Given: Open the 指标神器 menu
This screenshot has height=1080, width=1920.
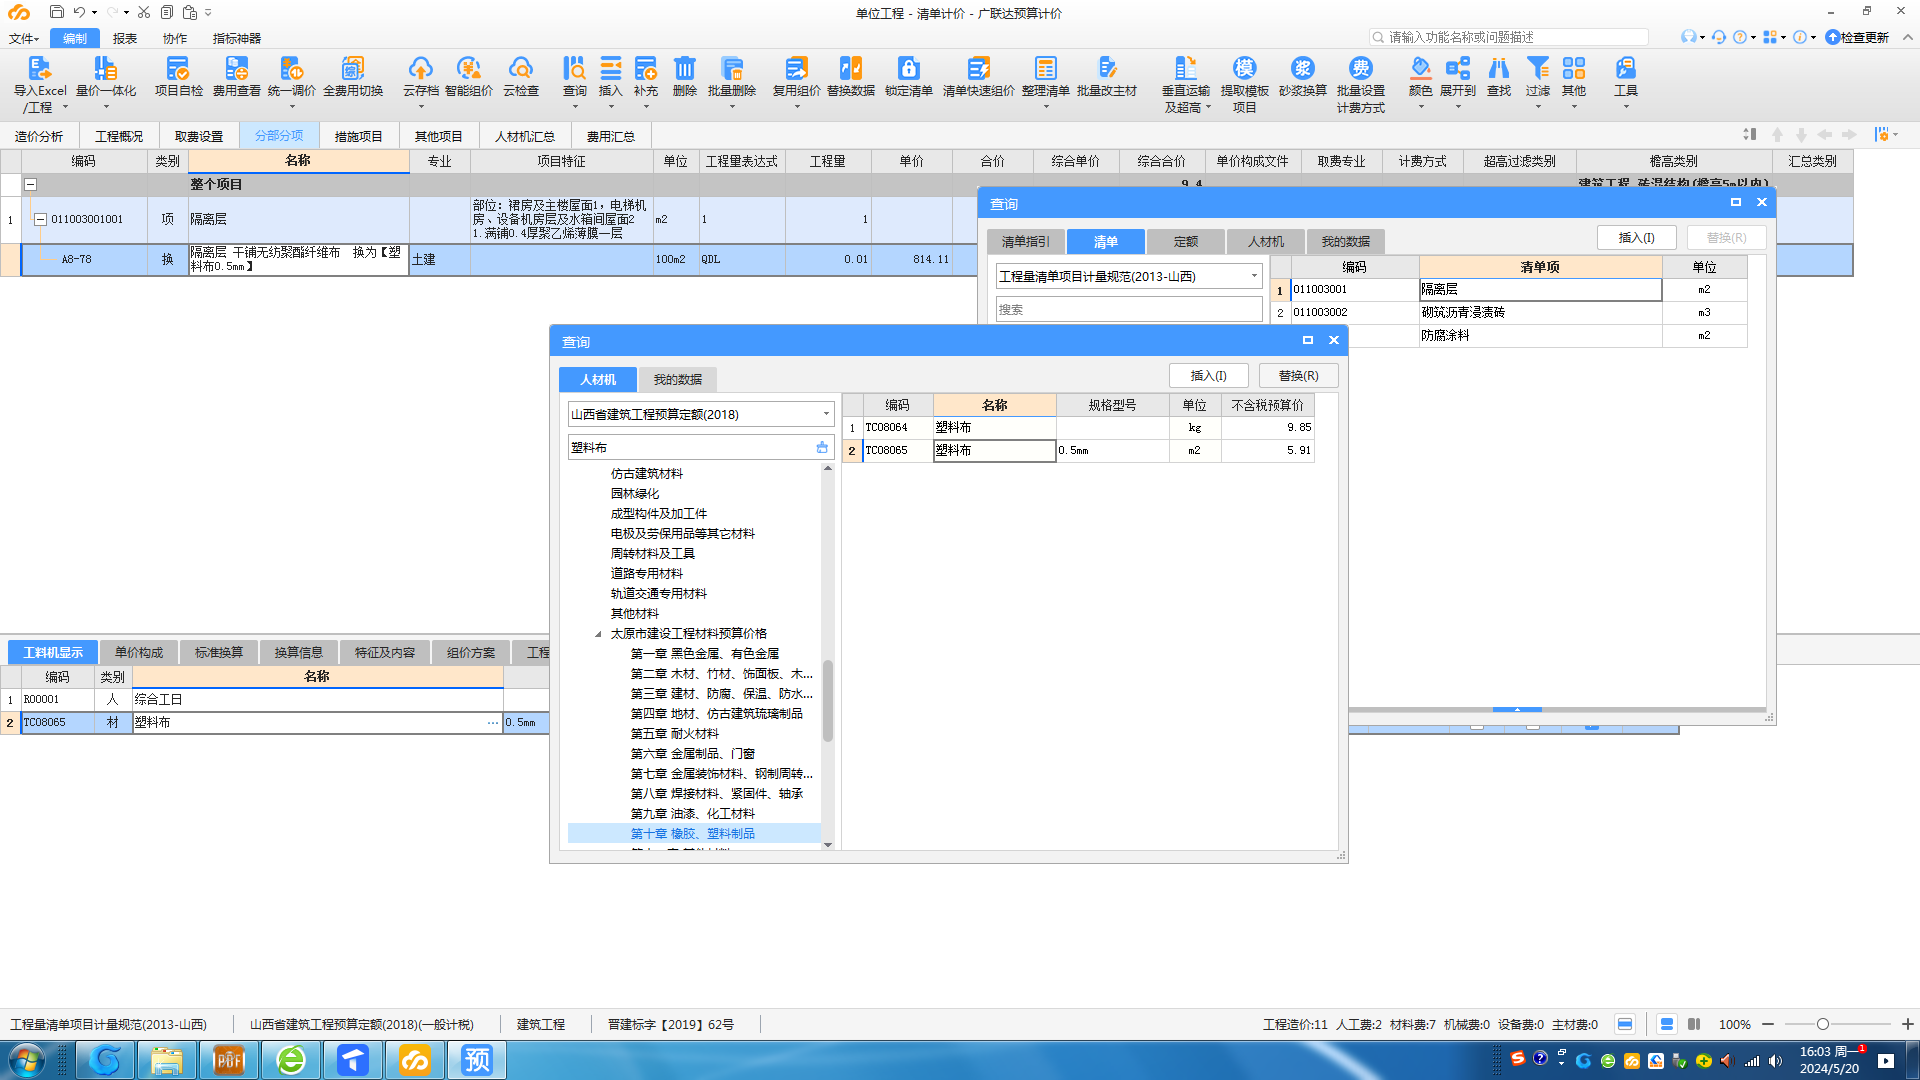Looking at the screenshot, I should [x=236, y=38].
